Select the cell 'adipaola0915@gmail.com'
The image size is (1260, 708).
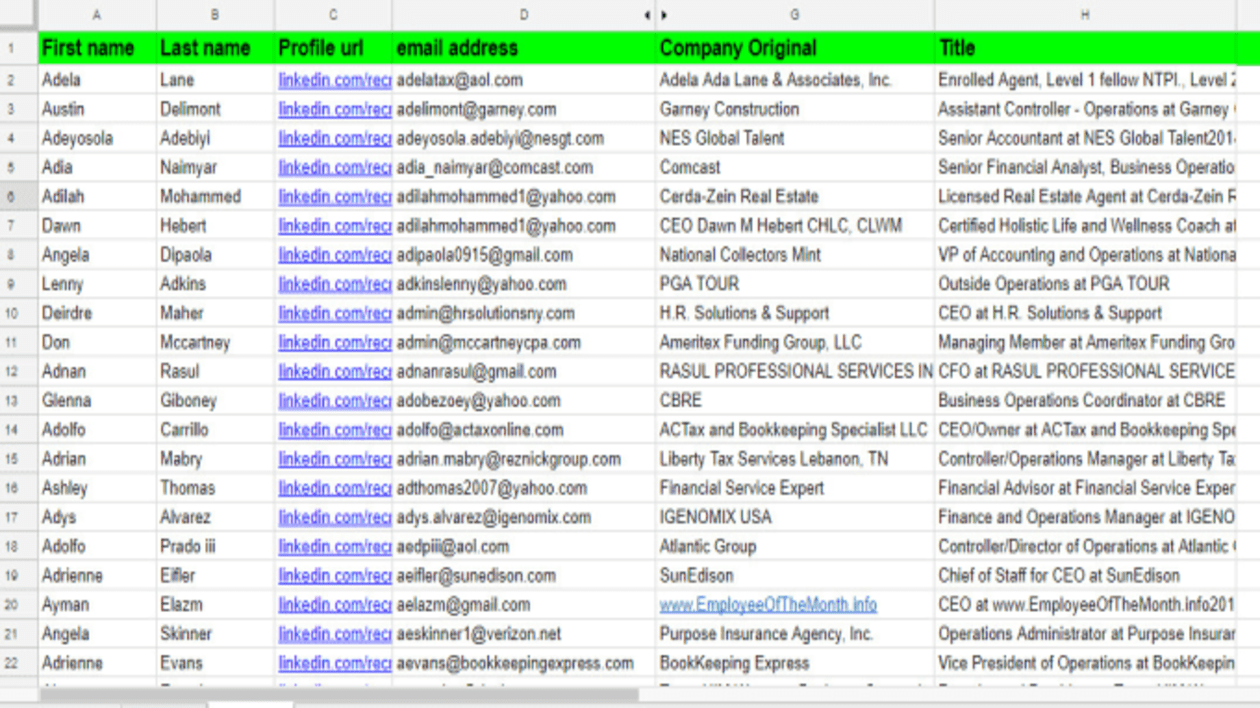pyautogui.click(x=524, y=255)
